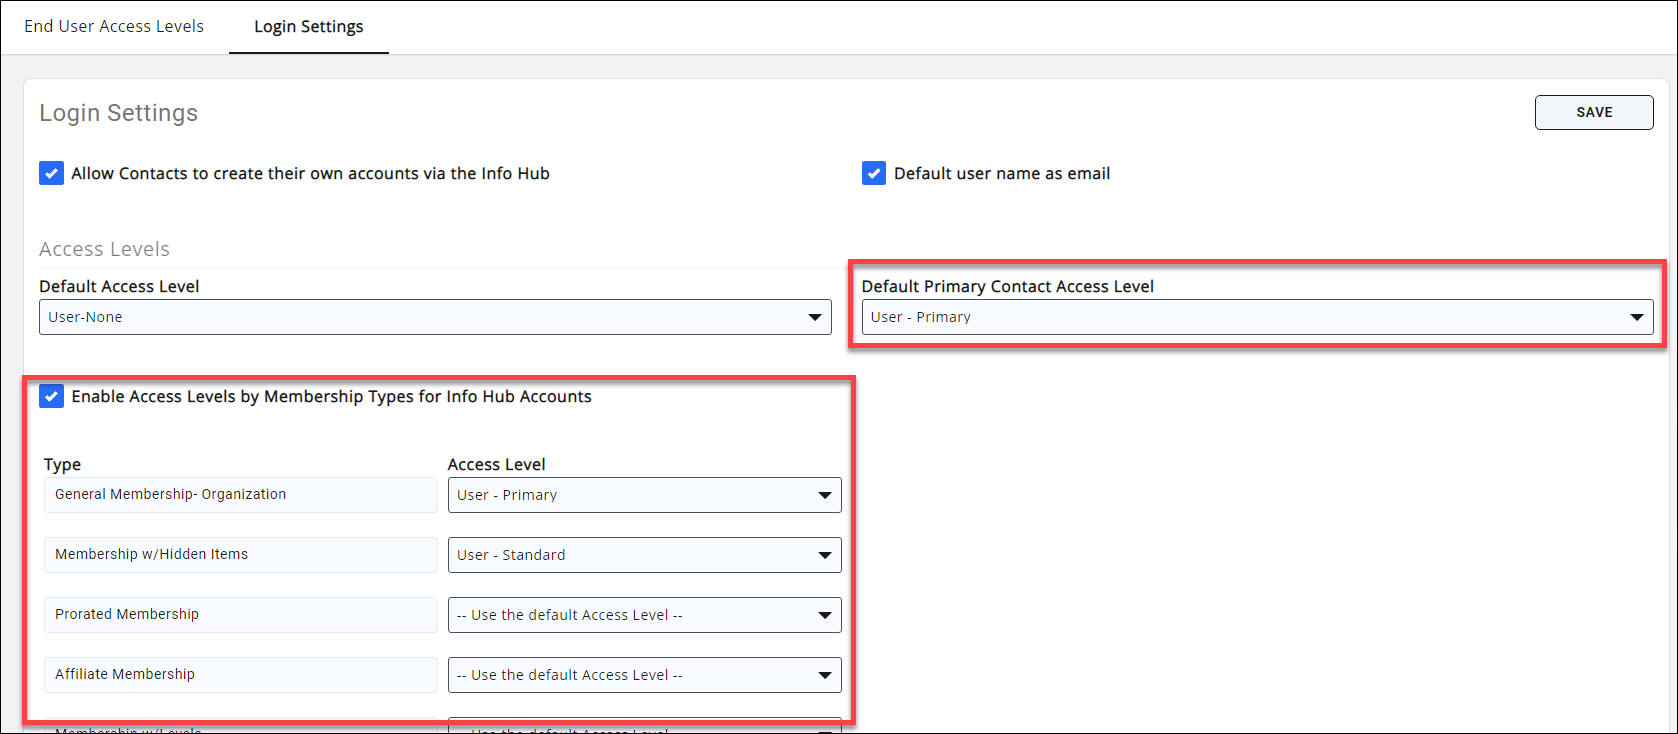Click the SAVE button
The height and width of the screenshot is (734, 1678).
point(1593,113)
